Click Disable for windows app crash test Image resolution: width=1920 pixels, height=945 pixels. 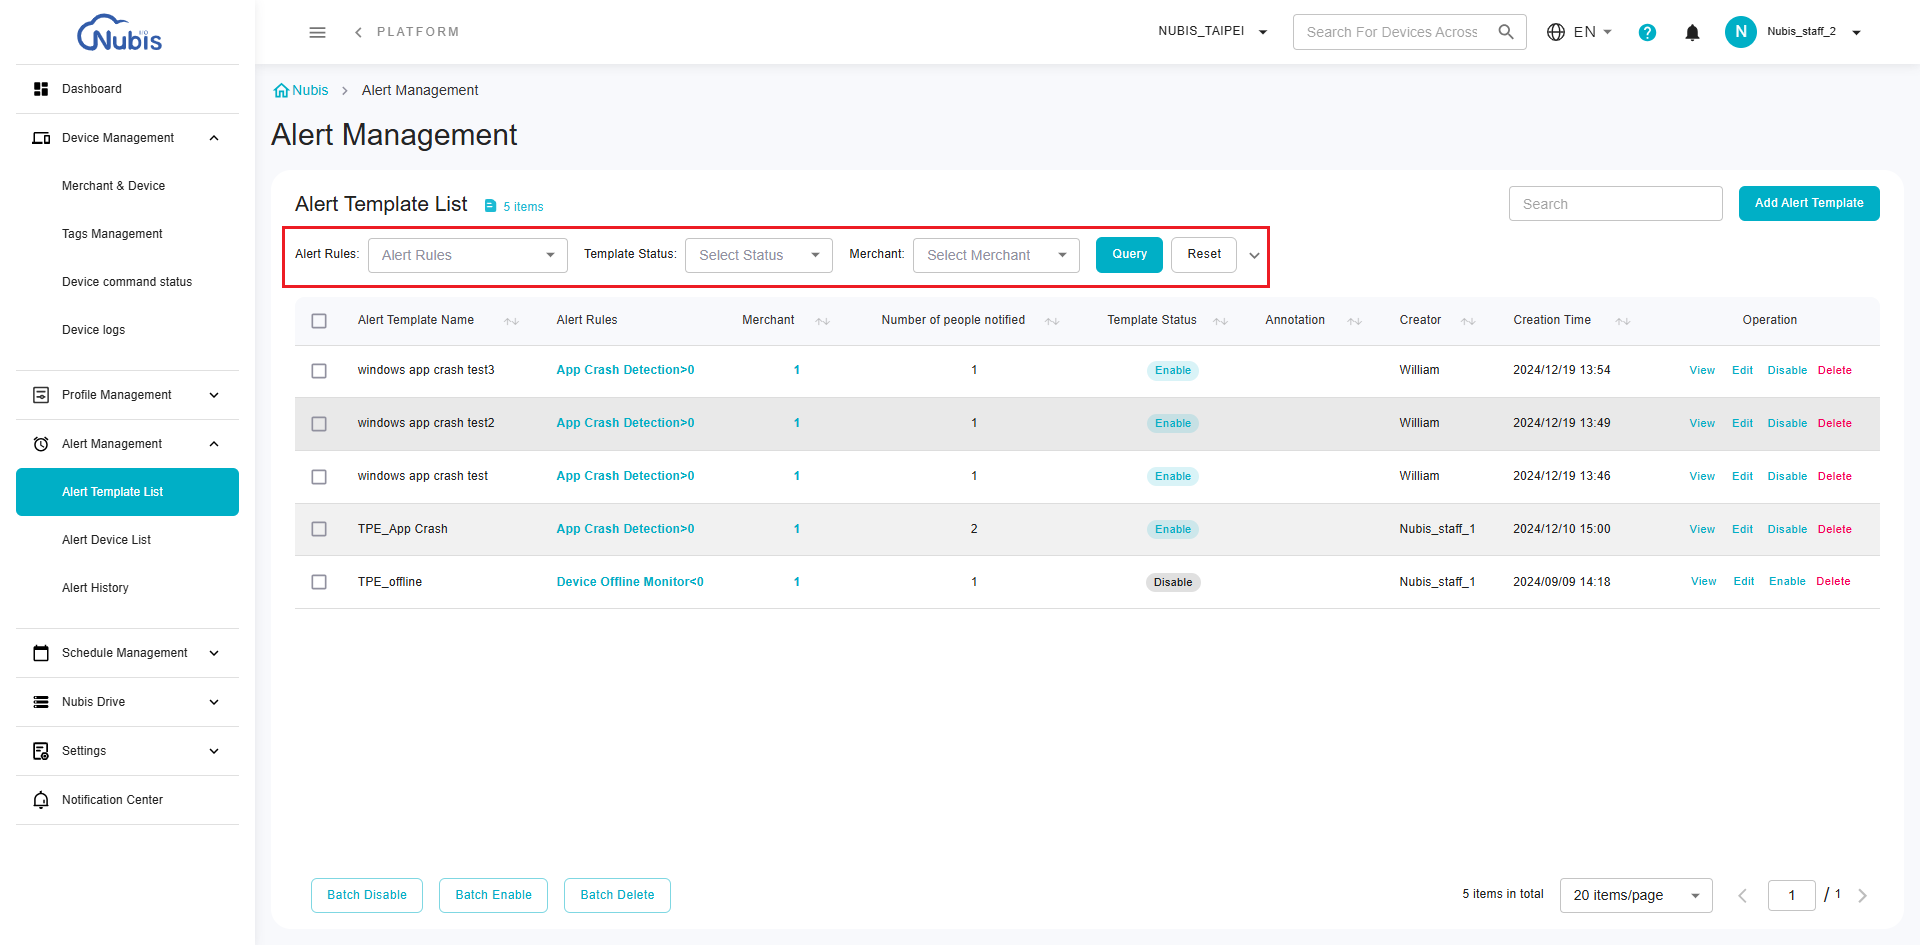tap(1787, 477)
